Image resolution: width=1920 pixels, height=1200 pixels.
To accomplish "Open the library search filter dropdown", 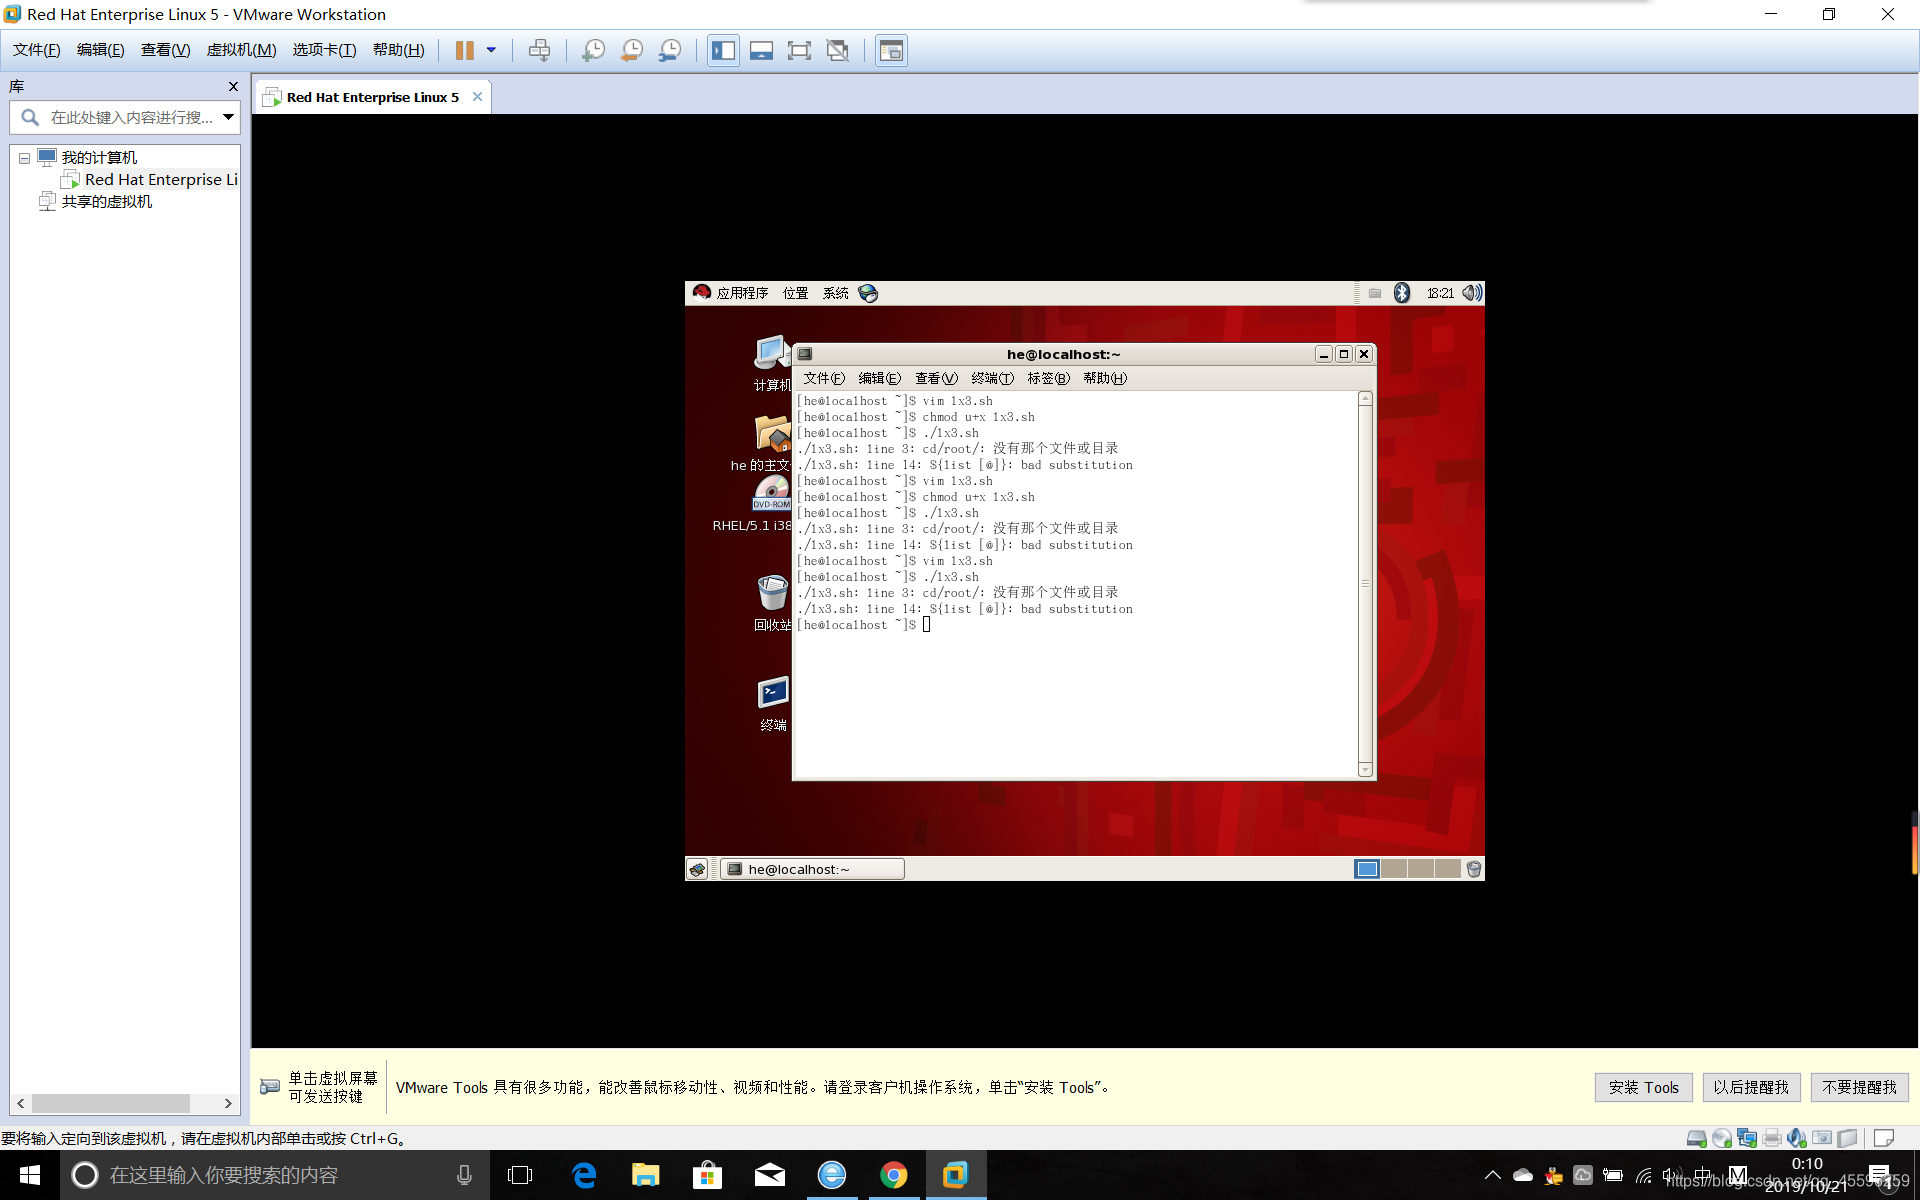I will point(229,117).
